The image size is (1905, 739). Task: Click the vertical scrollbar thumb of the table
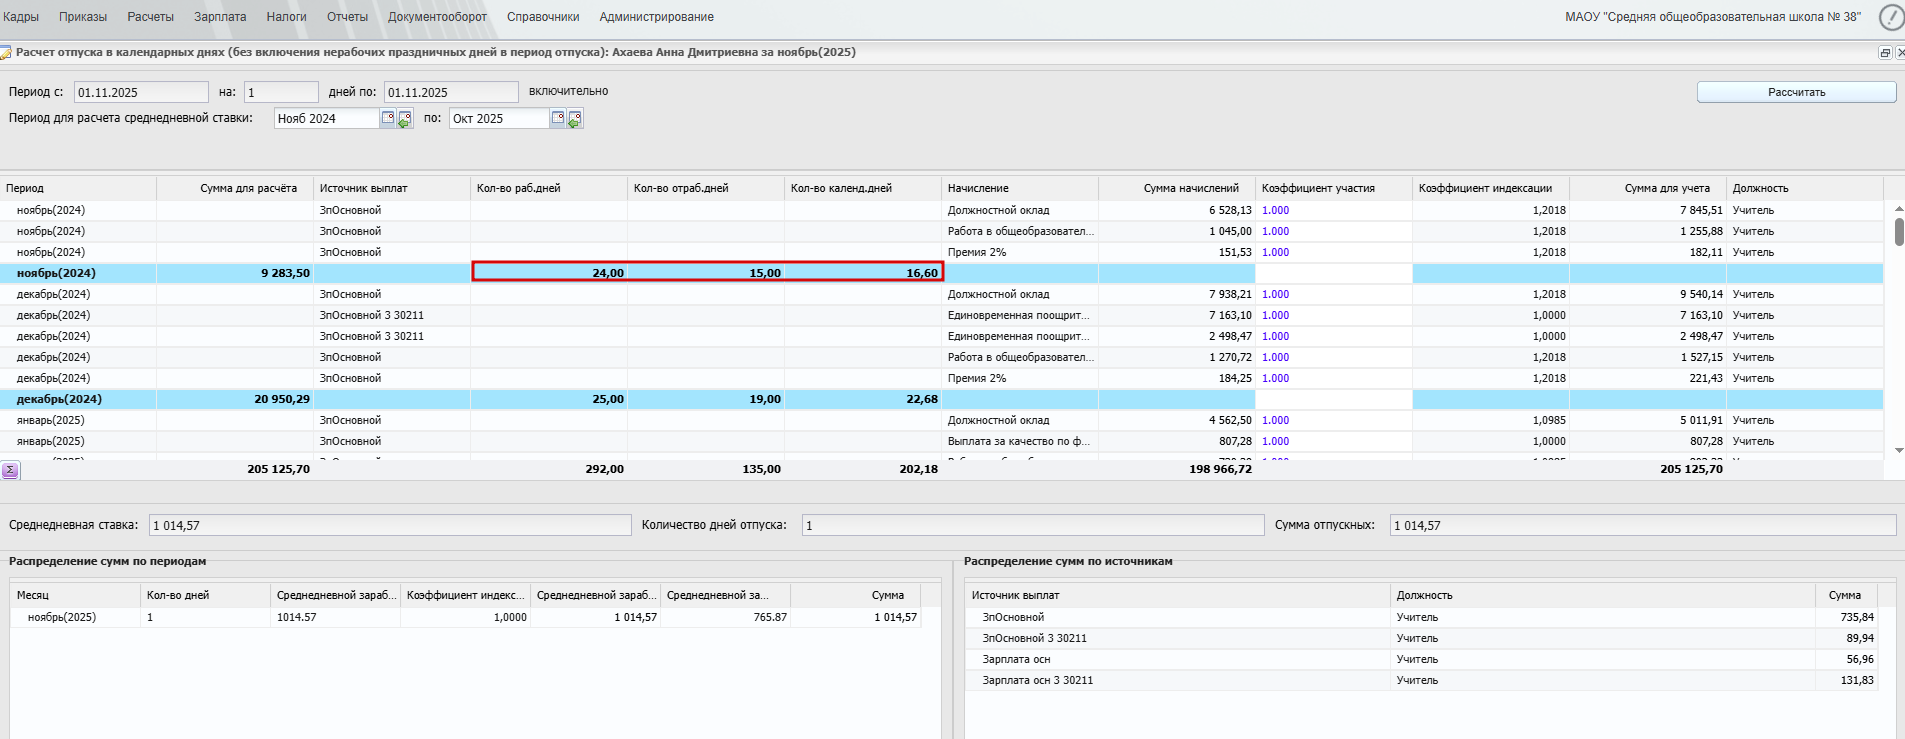pyautogui.click(x=1898, y=231)
